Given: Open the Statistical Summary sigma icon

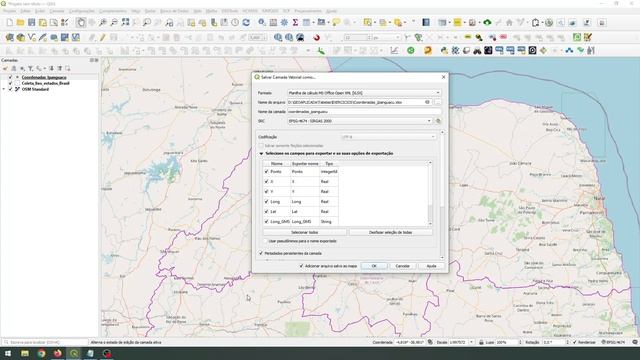Looking at the screenshot, I should tap(295, 23).
